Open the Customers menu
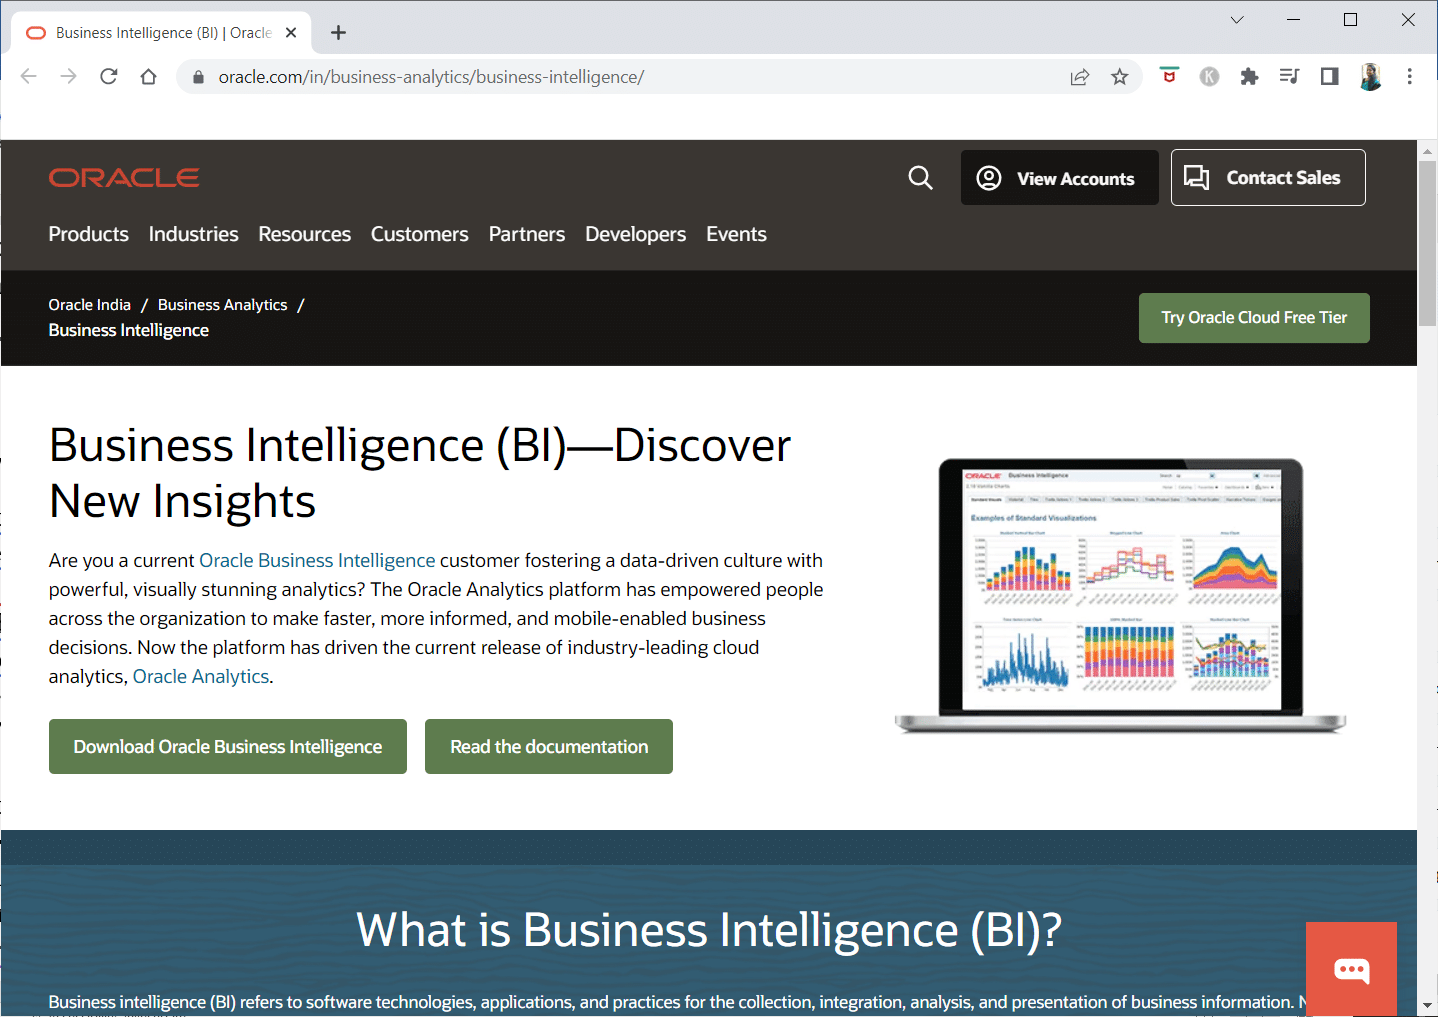Screen dimensions: 1438x1017 (420, 234)
